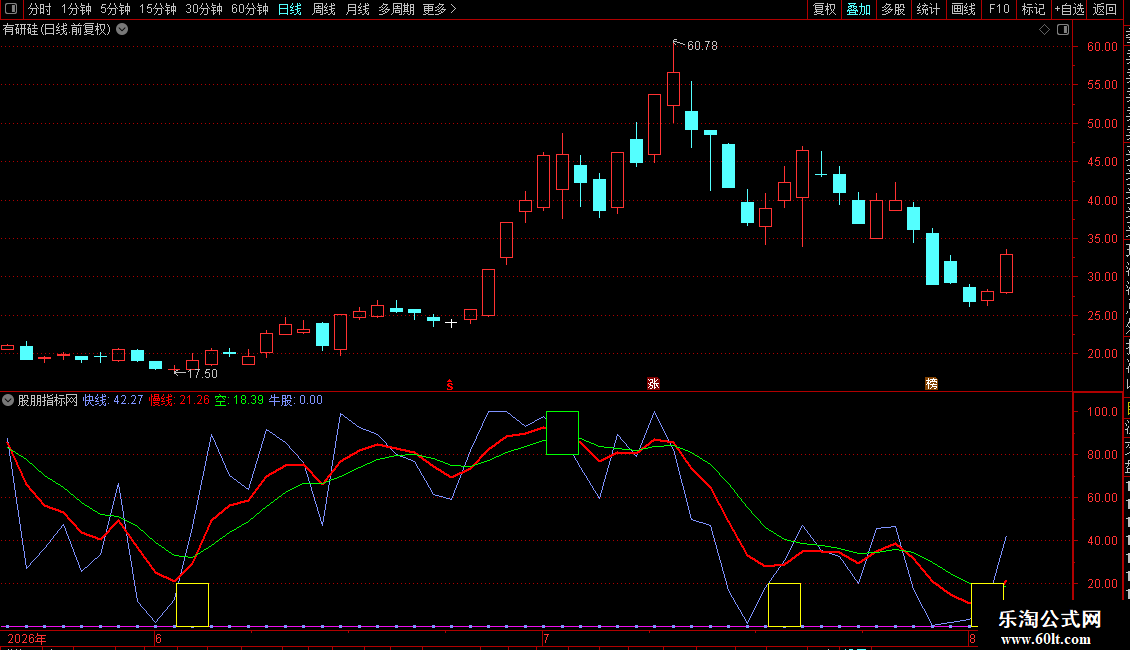1130x650 pixels.
Task: Open the 多股 multi-stock view
Action: 893,9
